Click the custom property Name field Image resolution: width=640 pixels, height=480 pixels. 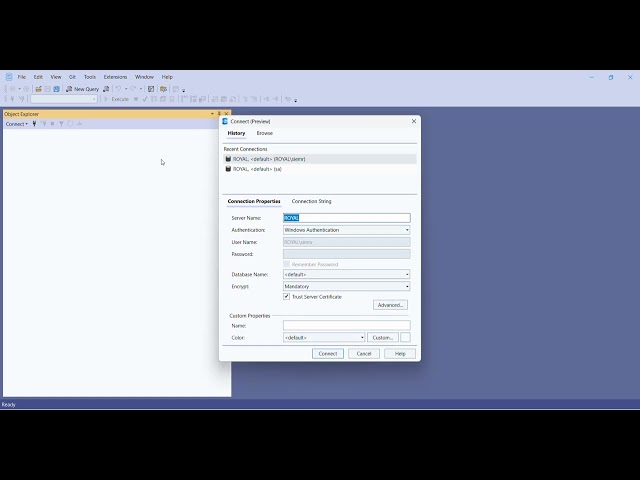[347, 325]
